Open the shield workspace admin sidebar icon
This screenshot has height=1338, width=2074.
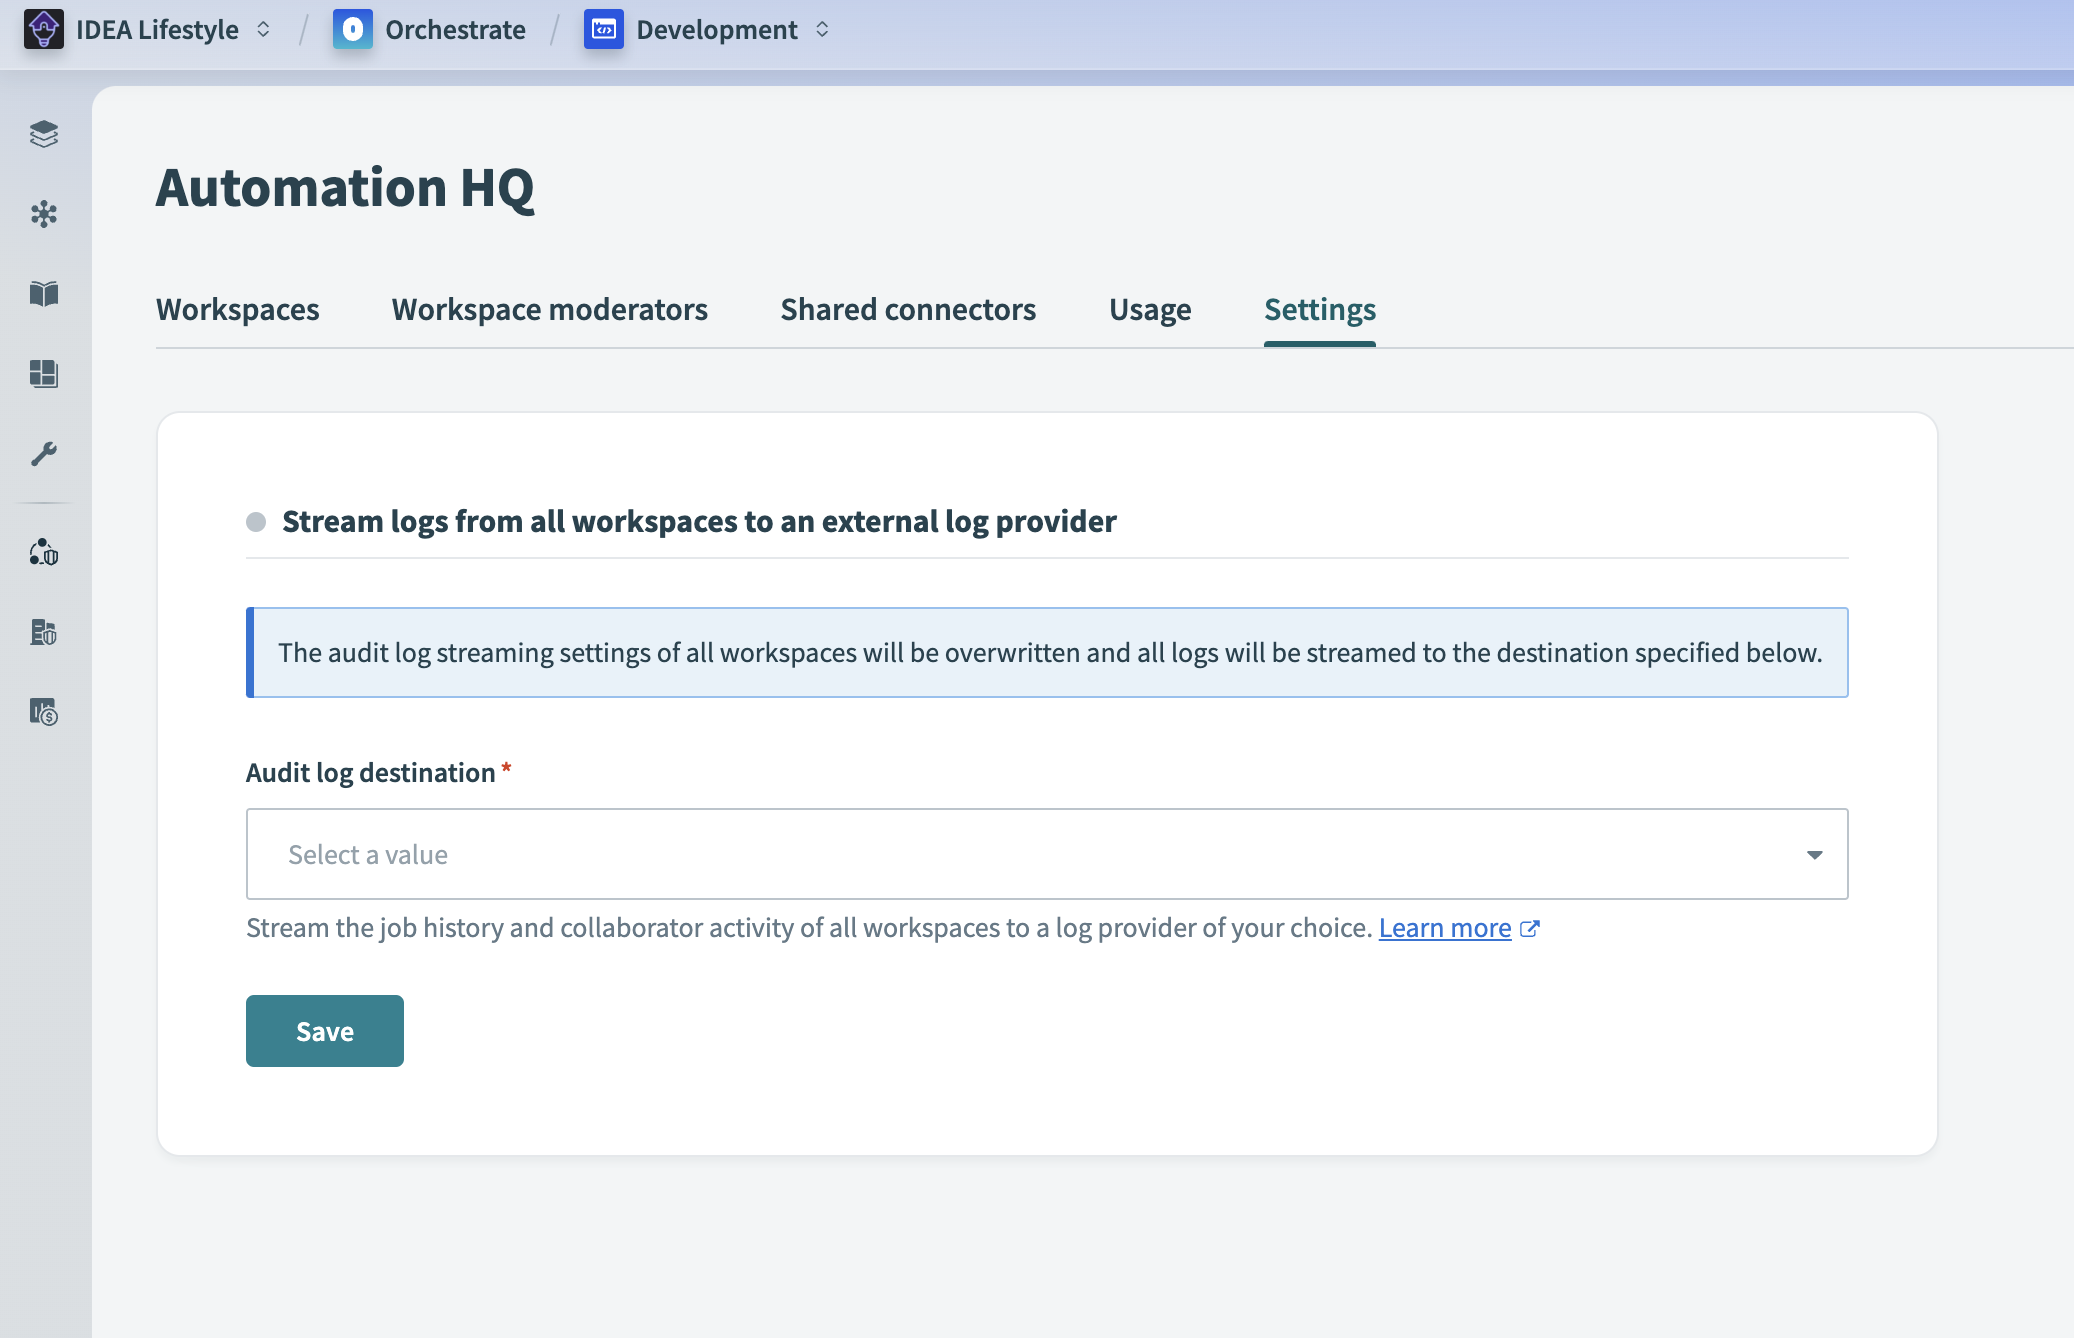[44, 552]
